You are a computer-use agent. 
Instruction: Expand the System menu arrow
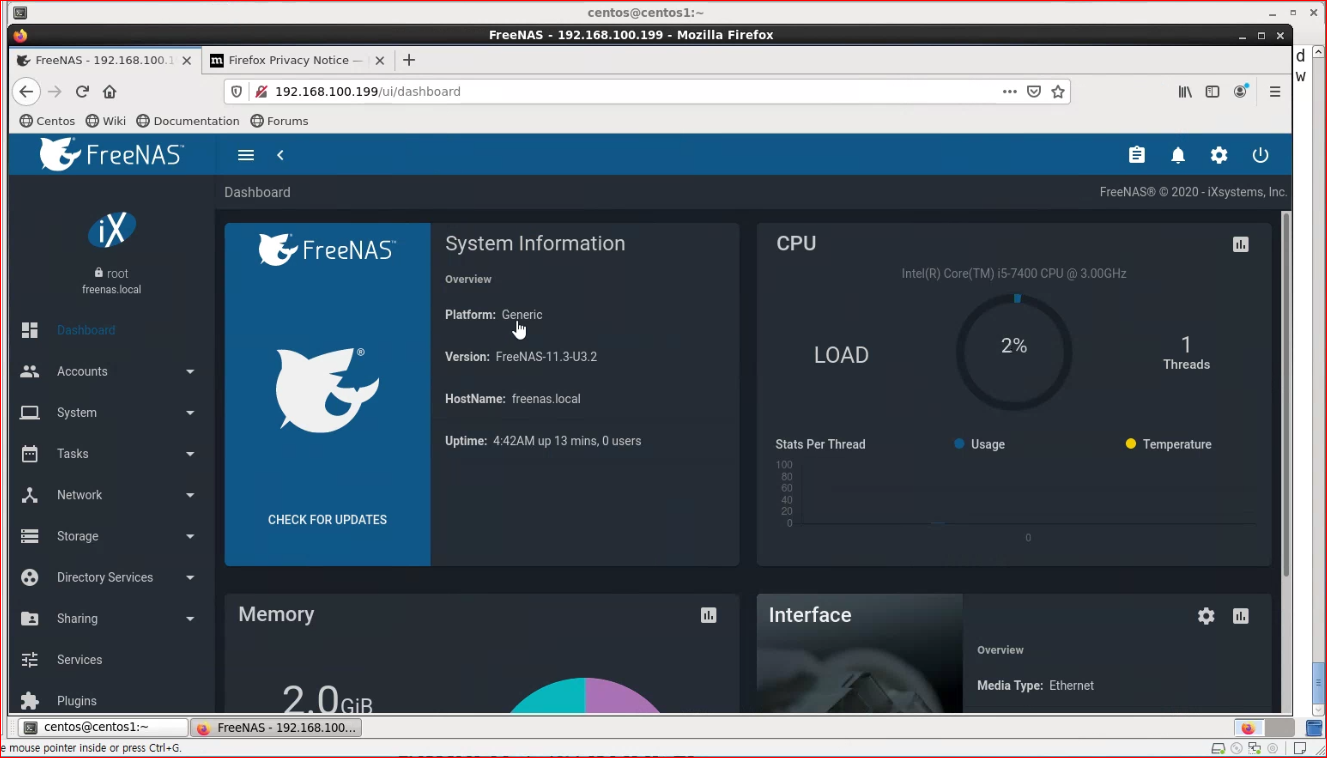190,413
